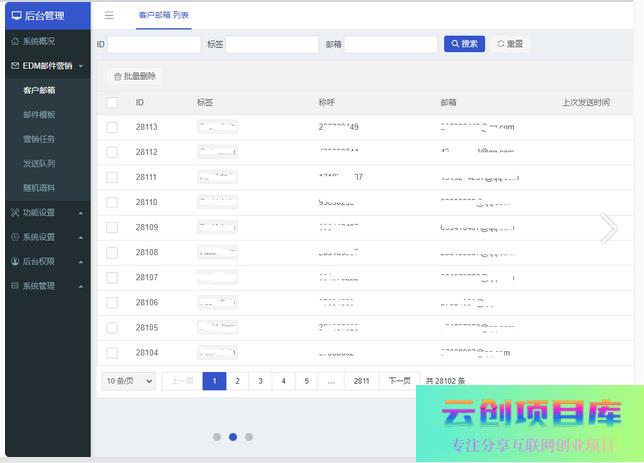Switch to the 客户邮箱 列表 tab
This screenshot has width=644, height=463.
pyautogui.click(x=163, y=15)
